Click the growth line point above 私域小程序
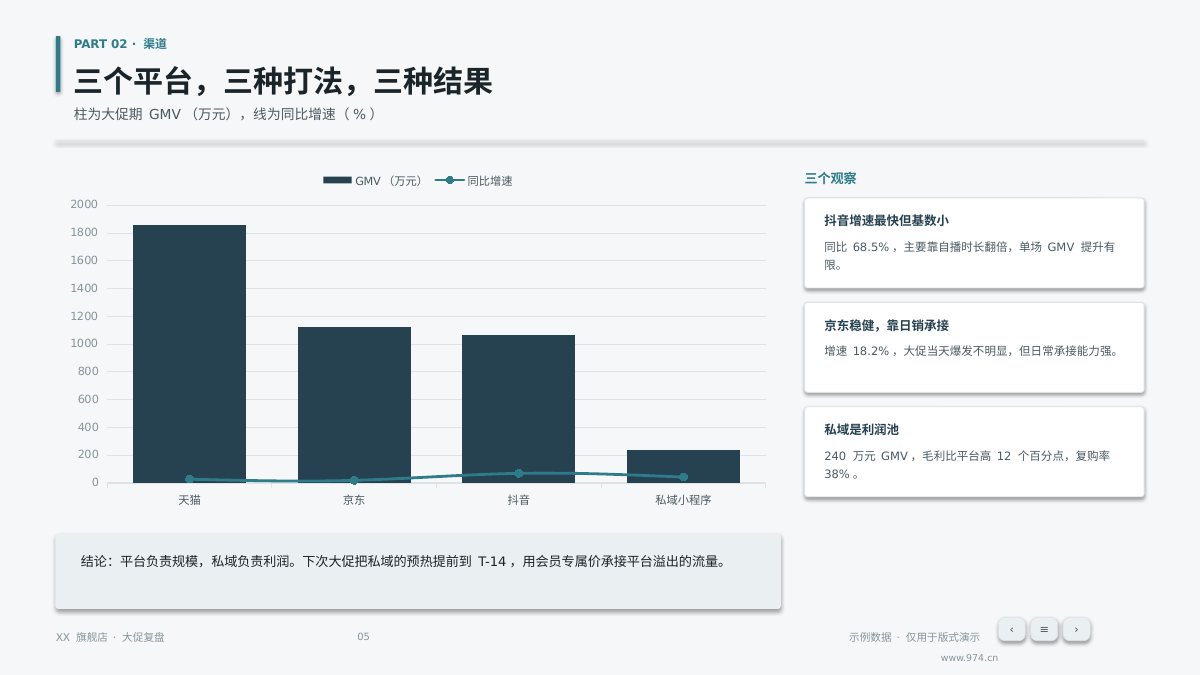 [x=683, y=477]
